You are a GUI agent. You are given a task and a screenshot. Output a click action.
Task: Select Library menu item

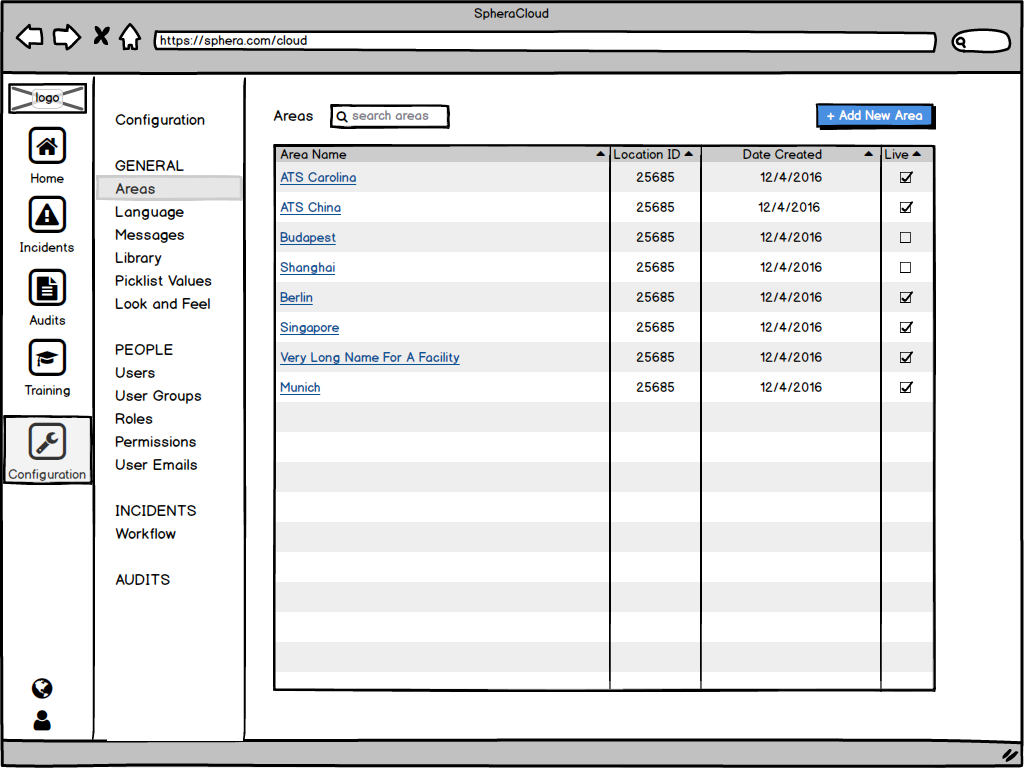pyautogui.click(x=138, y=258)
